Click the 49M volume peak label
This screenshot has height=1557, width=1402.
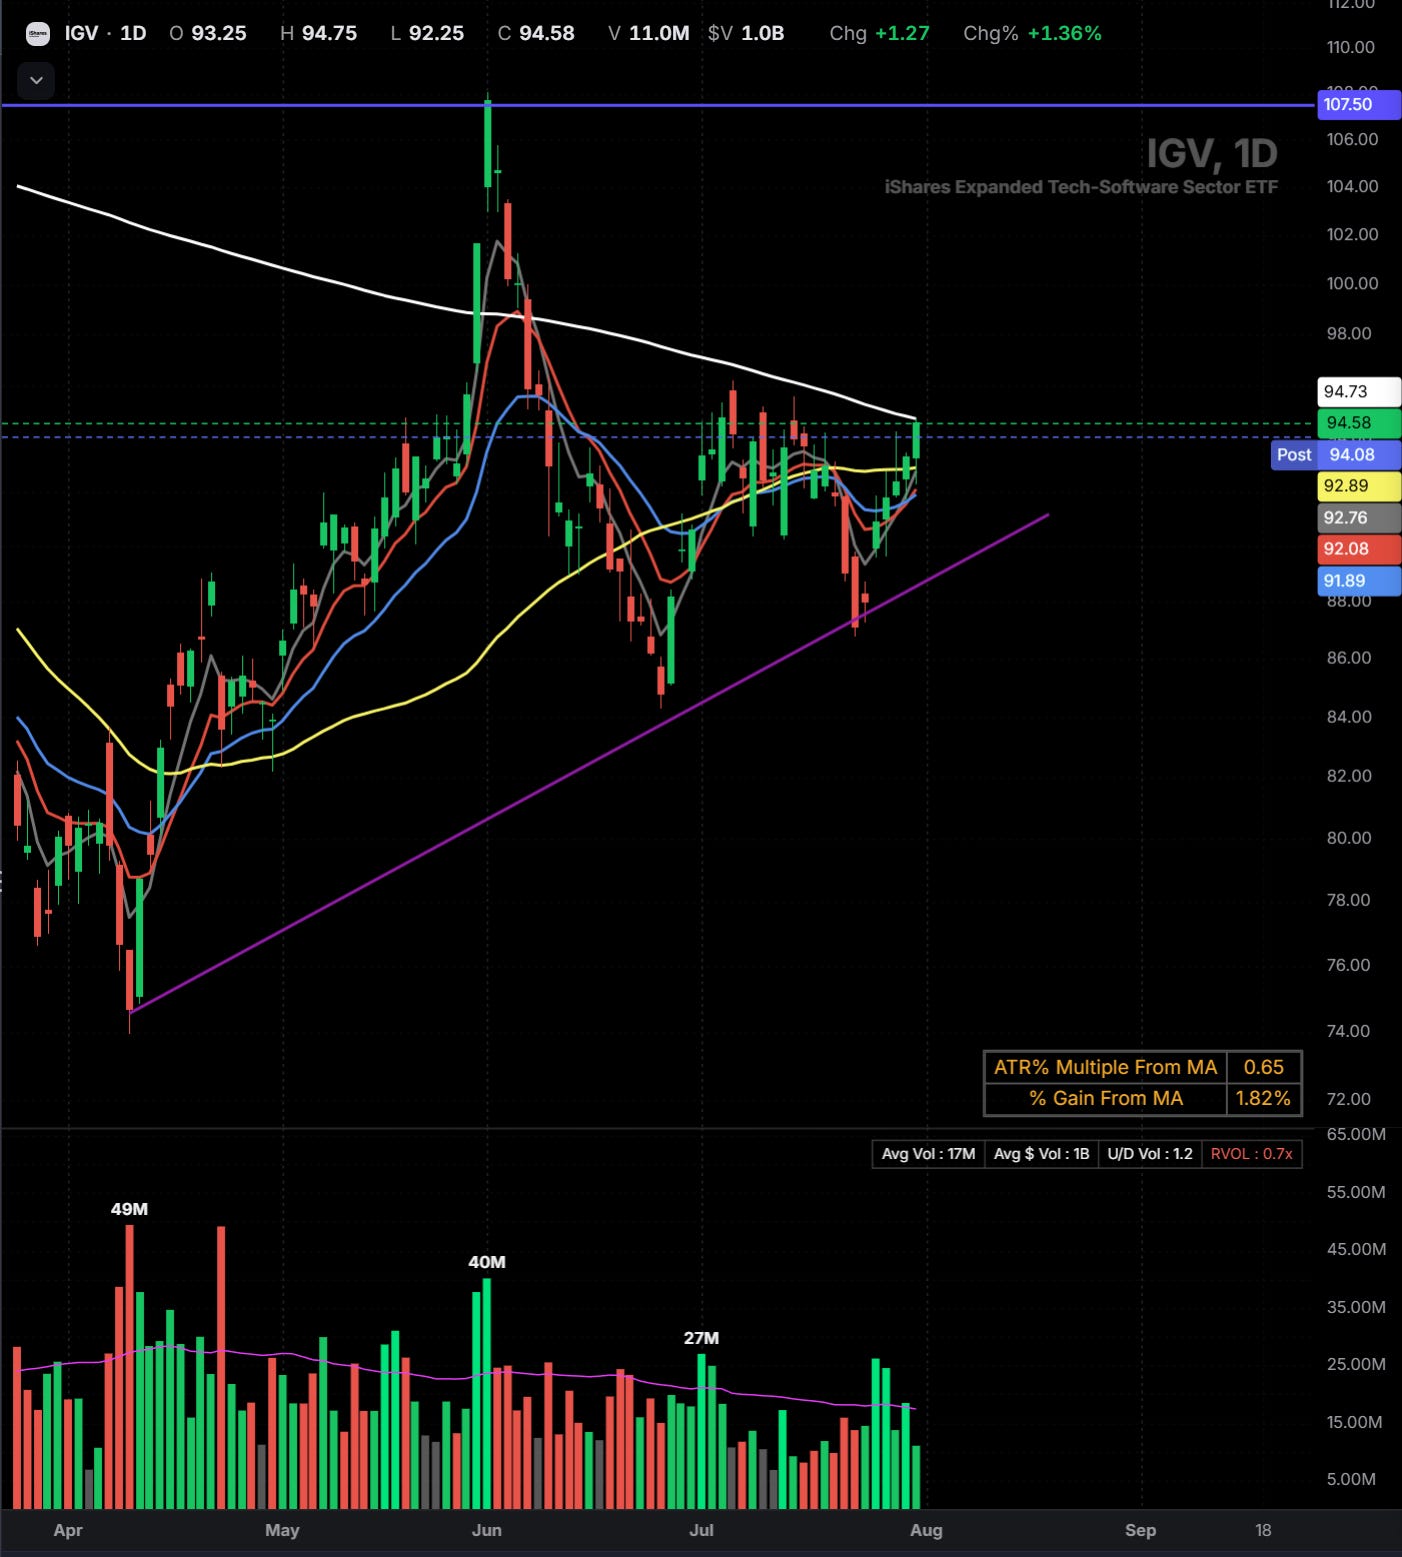[x=129, y=1209]
